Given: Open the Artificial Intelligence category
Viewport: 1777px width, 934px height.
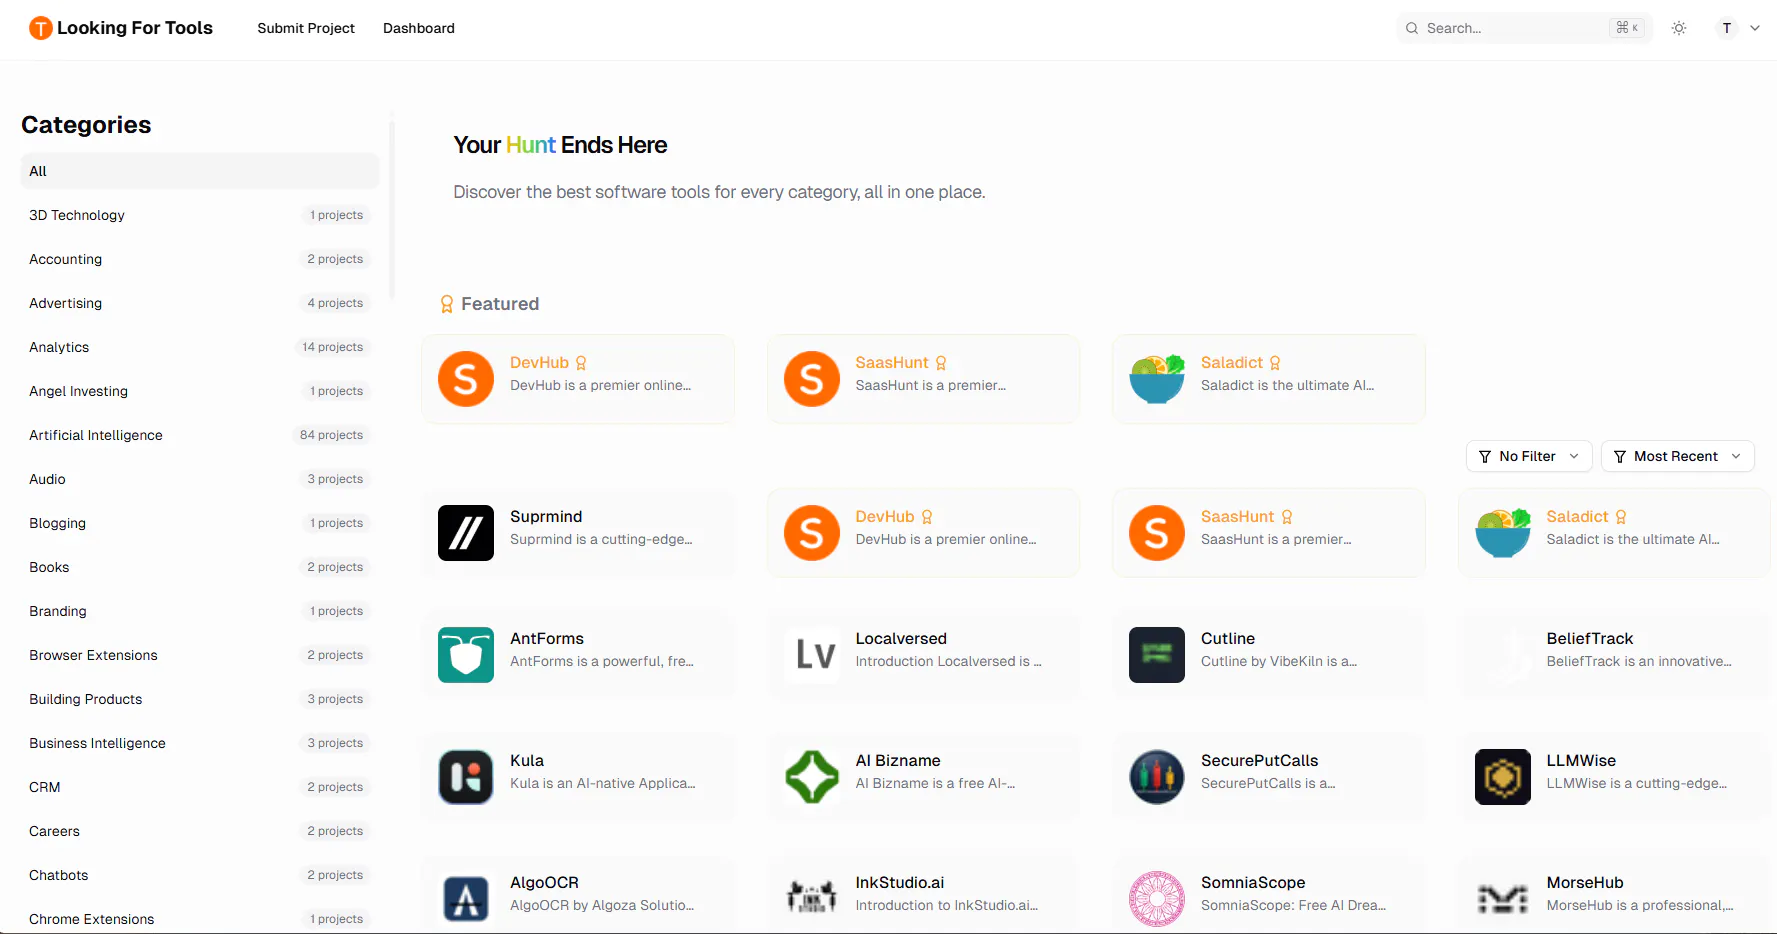Looking at the screenshot, I should [x=200, y=435].
